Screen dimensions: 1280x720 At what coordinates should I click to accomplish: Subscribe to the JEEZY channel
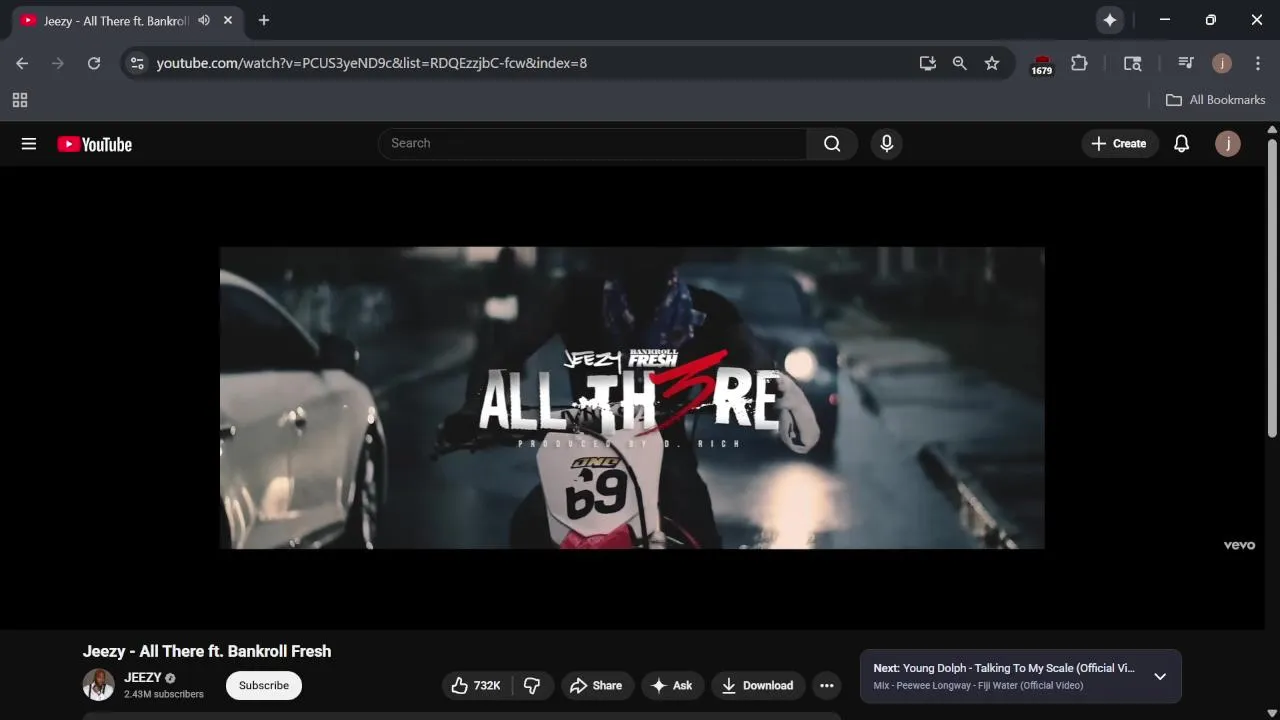(x=264, y=685)
